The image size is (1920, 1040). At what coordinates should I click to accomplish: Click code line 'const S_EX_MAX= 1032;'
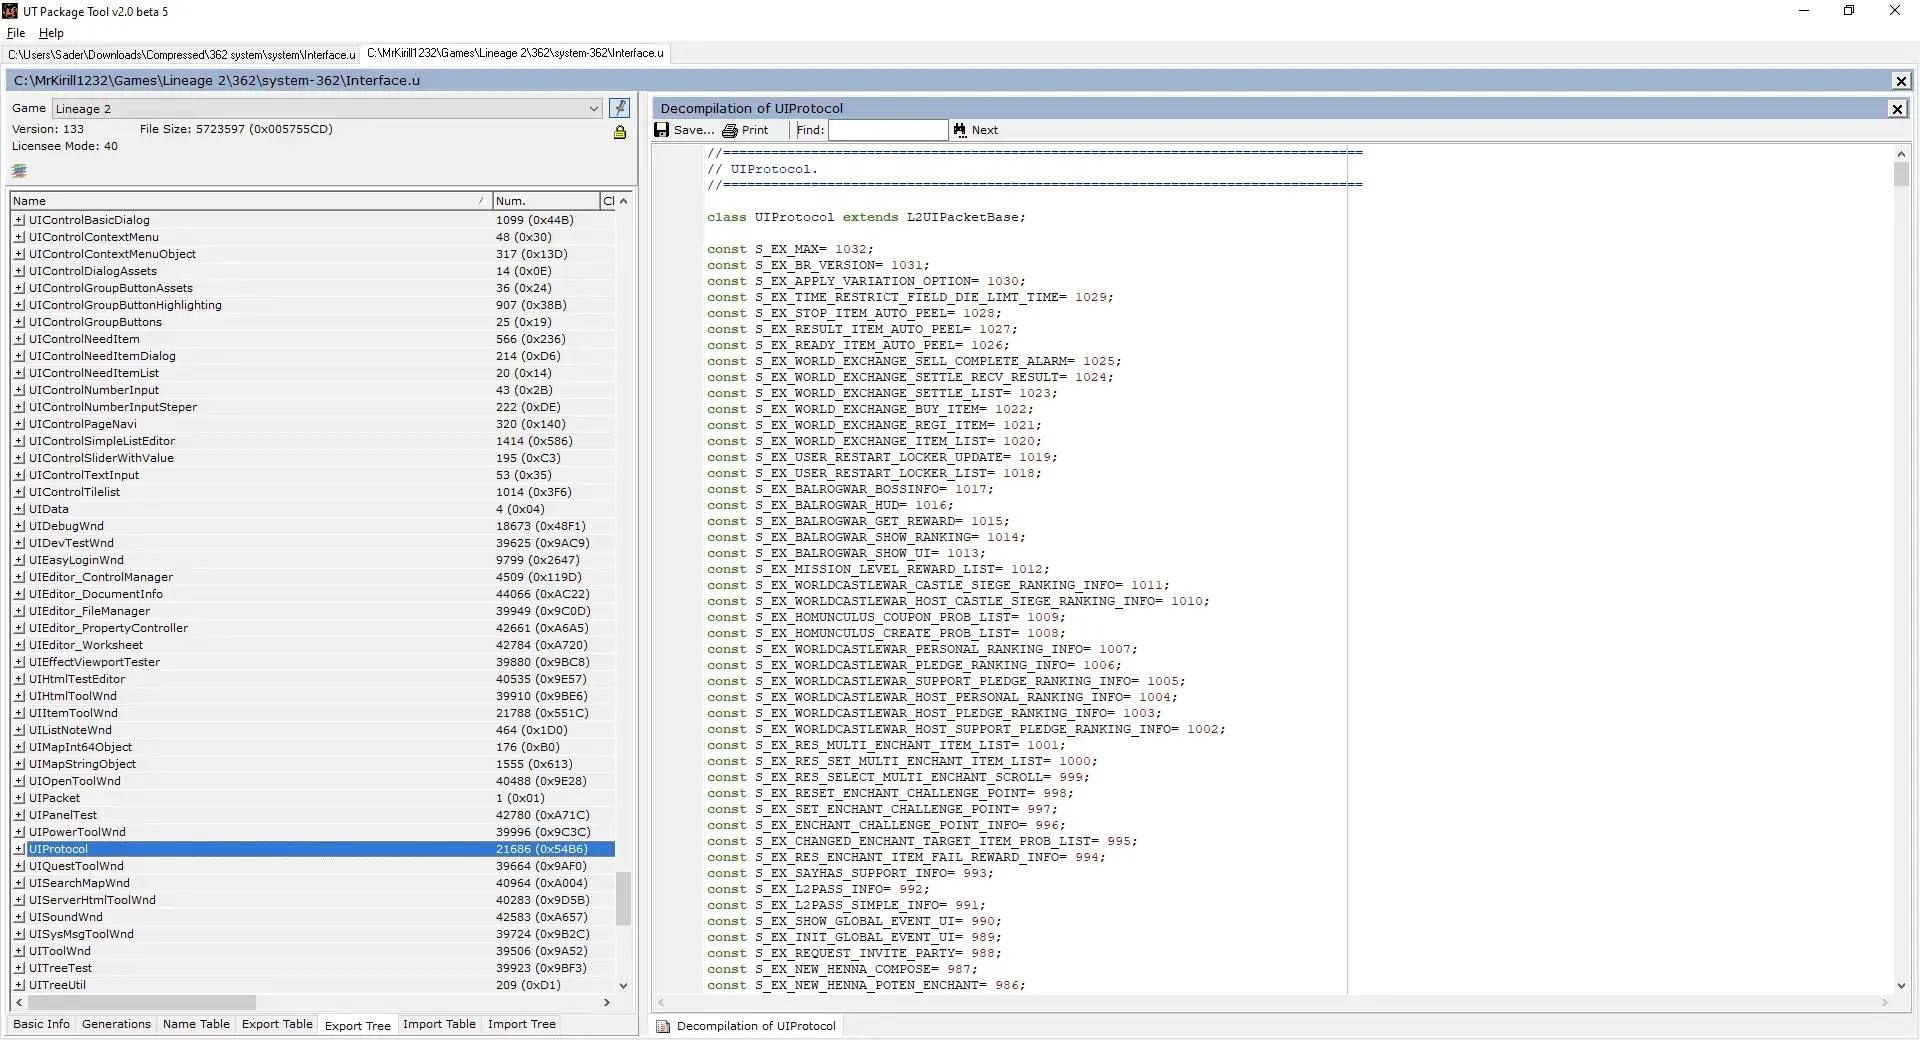pos(790,249)
